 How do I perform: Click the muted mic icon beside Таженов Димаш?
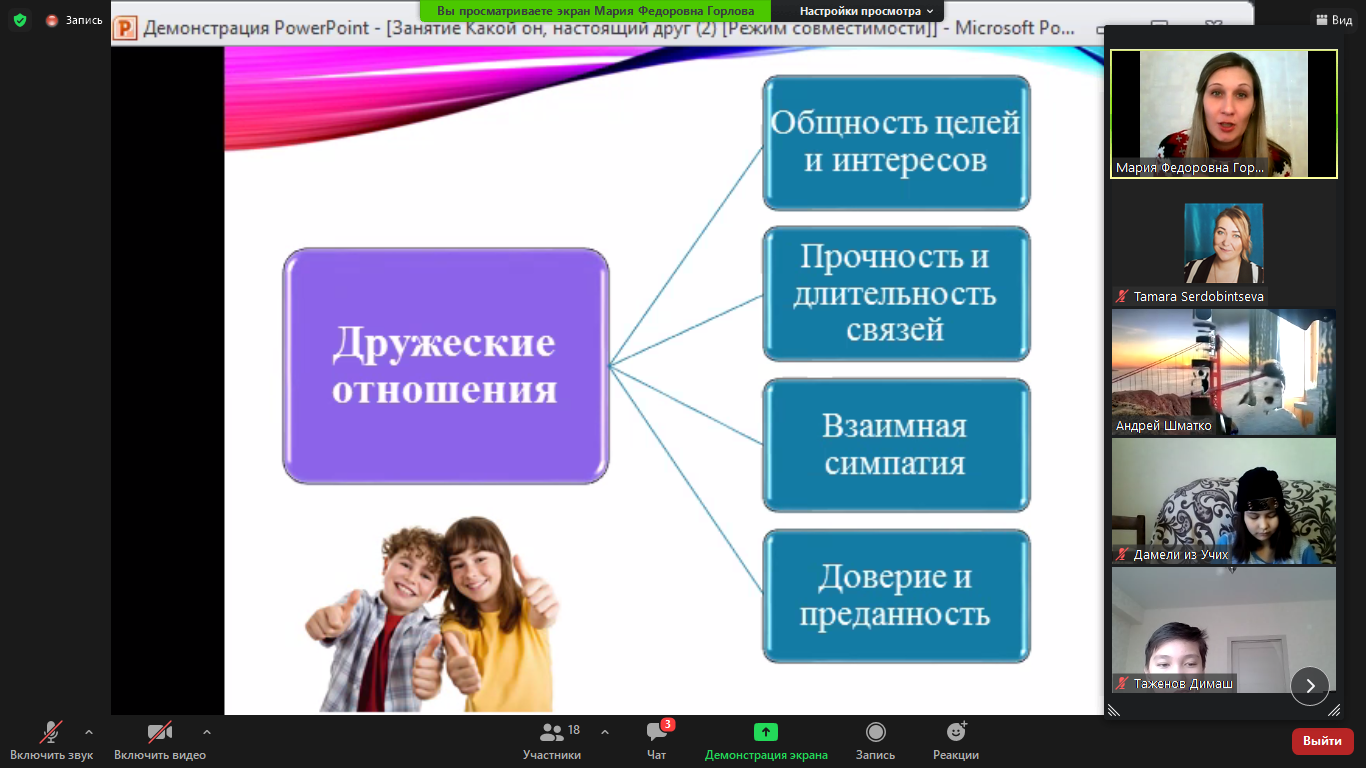(1123, 684)
